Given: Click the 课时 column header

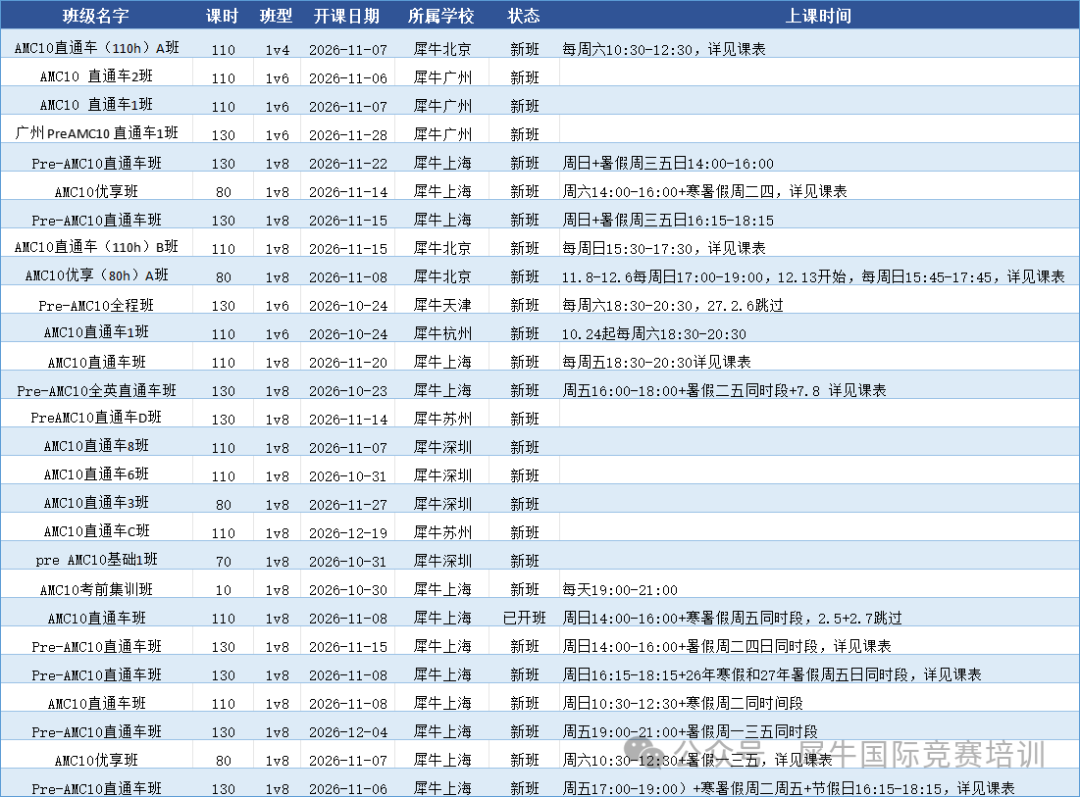Looking at the screenshot, I should 222,16.
